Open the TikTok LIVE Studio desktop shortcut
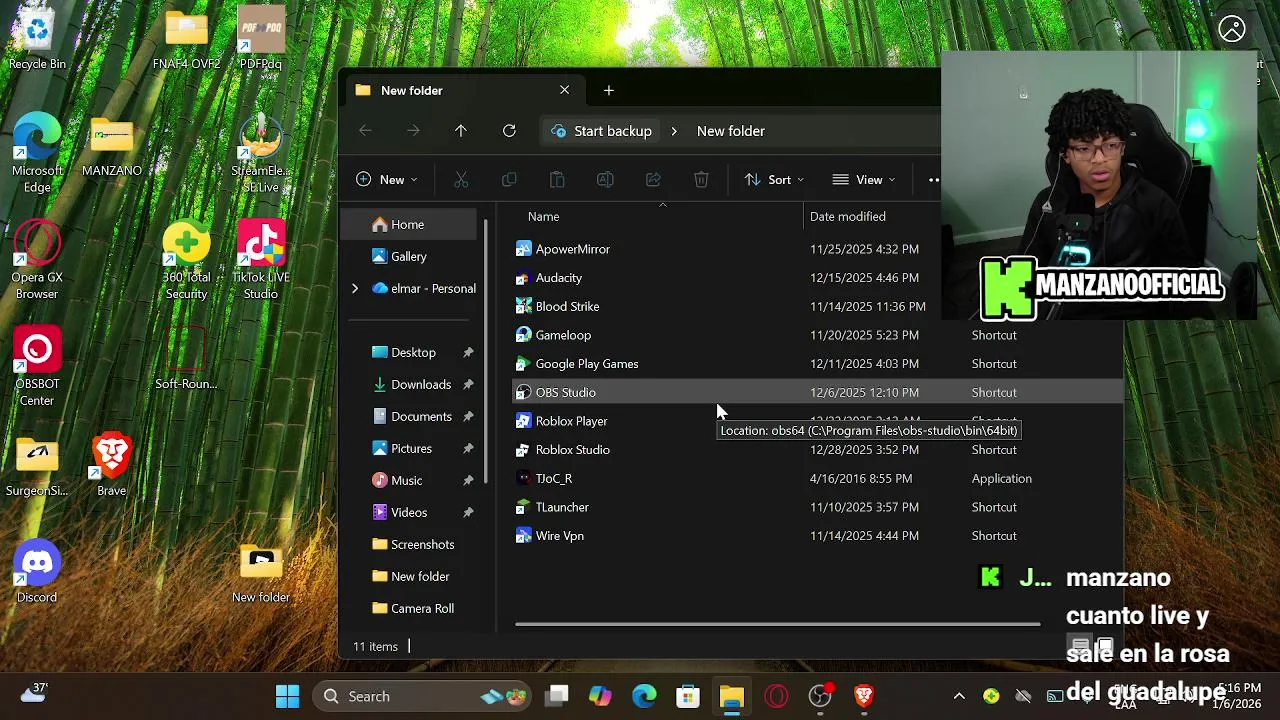 pos(261,260)
